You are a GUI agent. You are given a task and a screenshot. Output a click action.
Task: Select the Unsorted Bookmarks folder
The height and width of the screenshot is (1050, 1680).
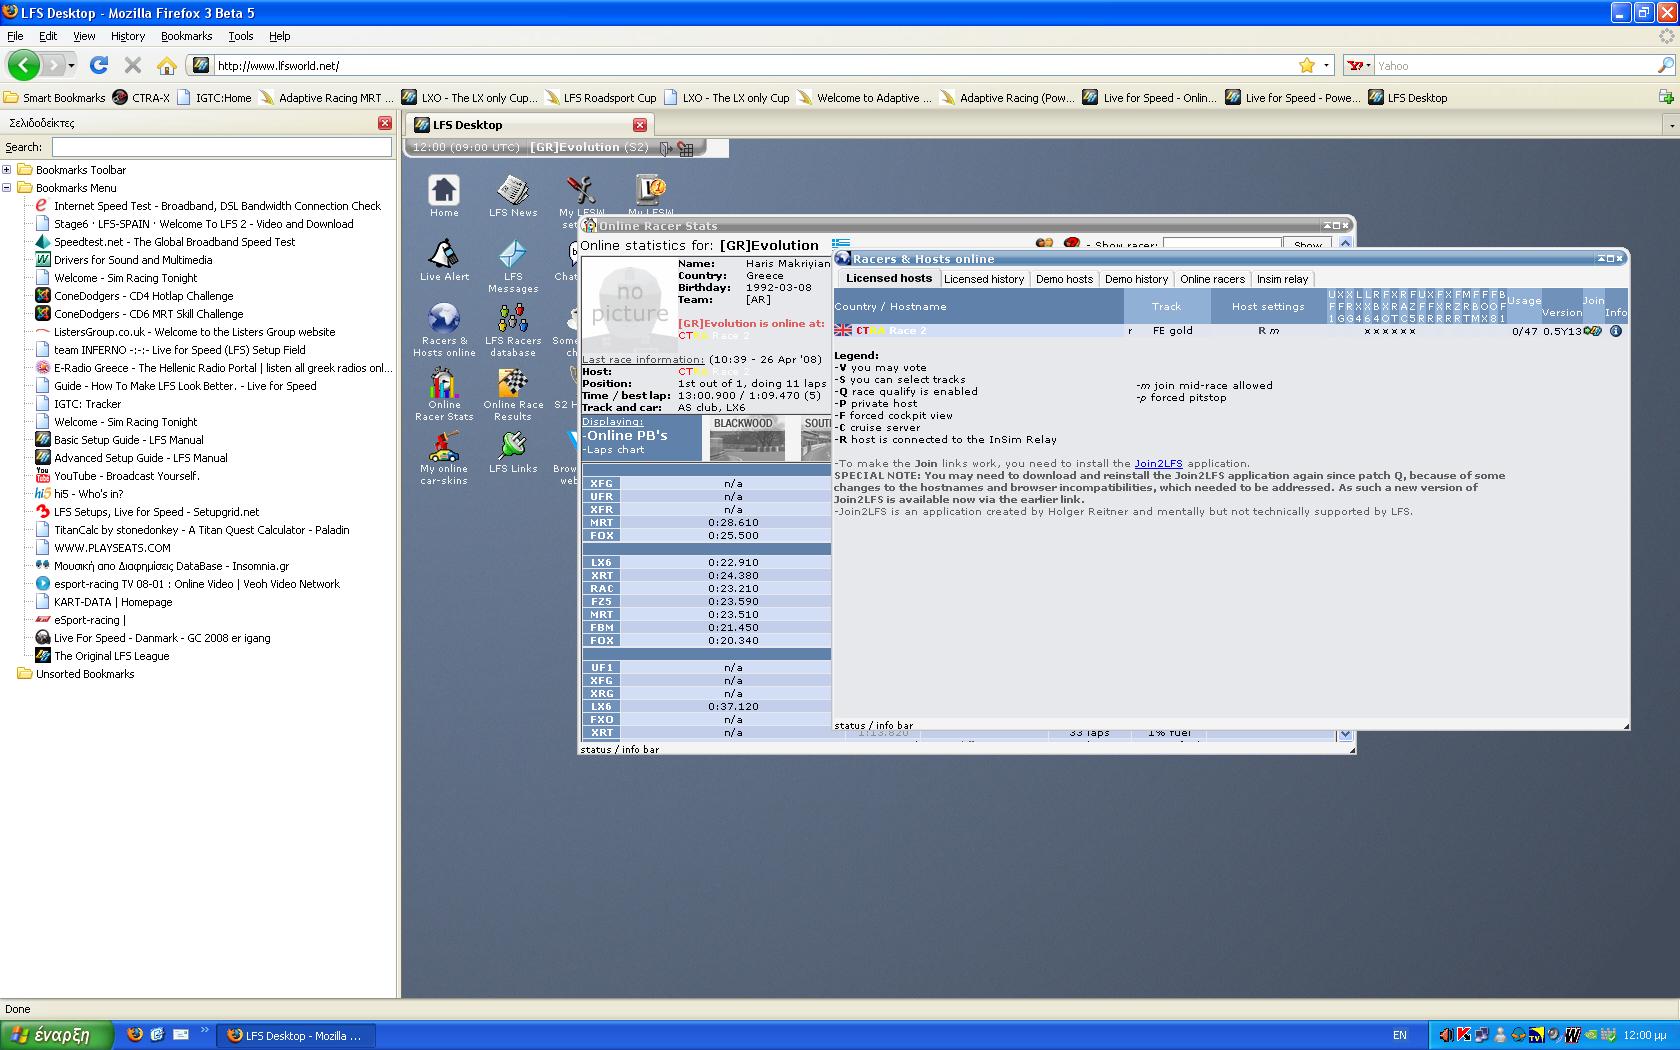(x=76, y=674)
